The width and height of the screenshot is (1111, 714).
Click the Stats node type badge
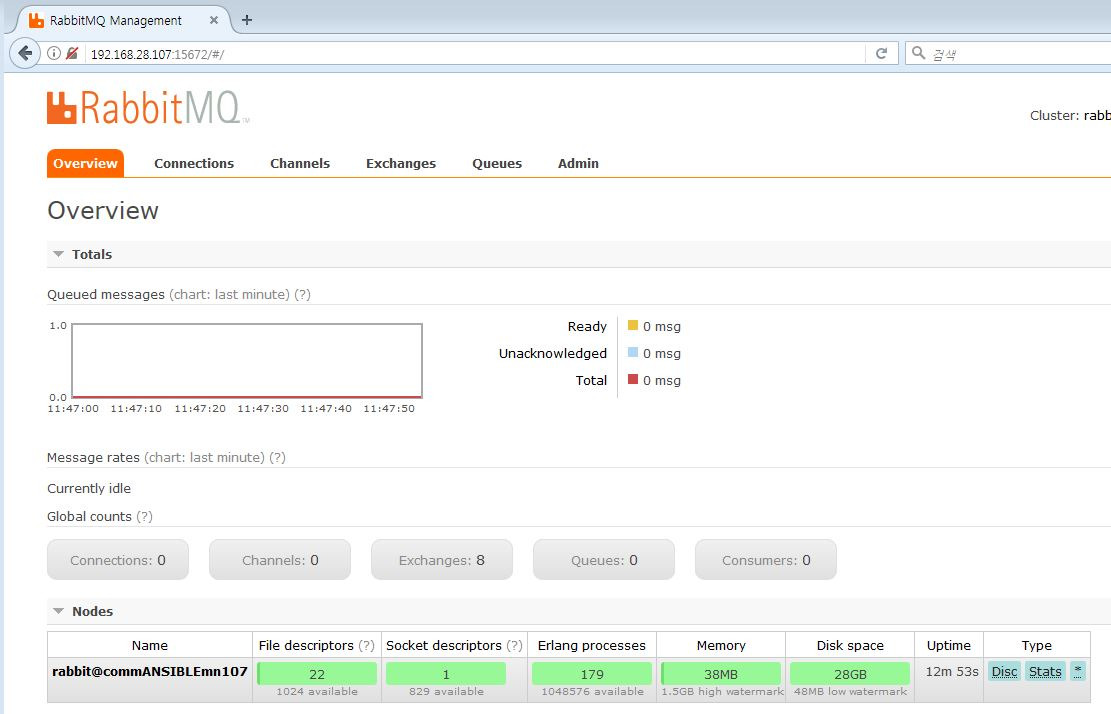tap(1045, 672)
